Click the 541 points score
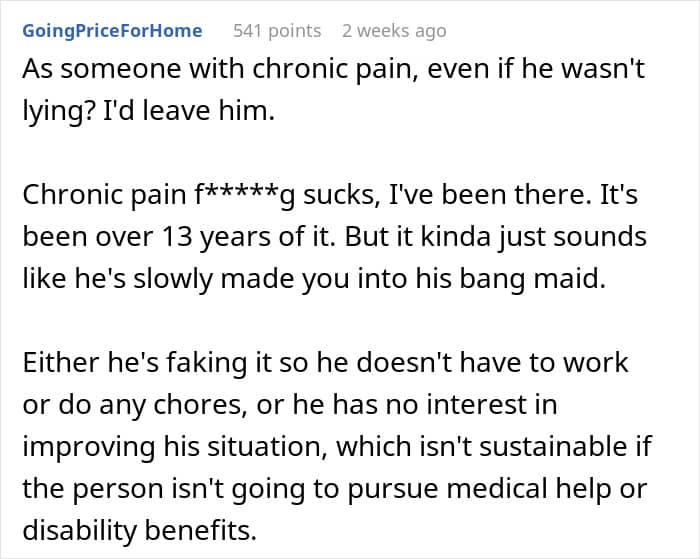This screenshot has width=700, height=559. [277, 31]
